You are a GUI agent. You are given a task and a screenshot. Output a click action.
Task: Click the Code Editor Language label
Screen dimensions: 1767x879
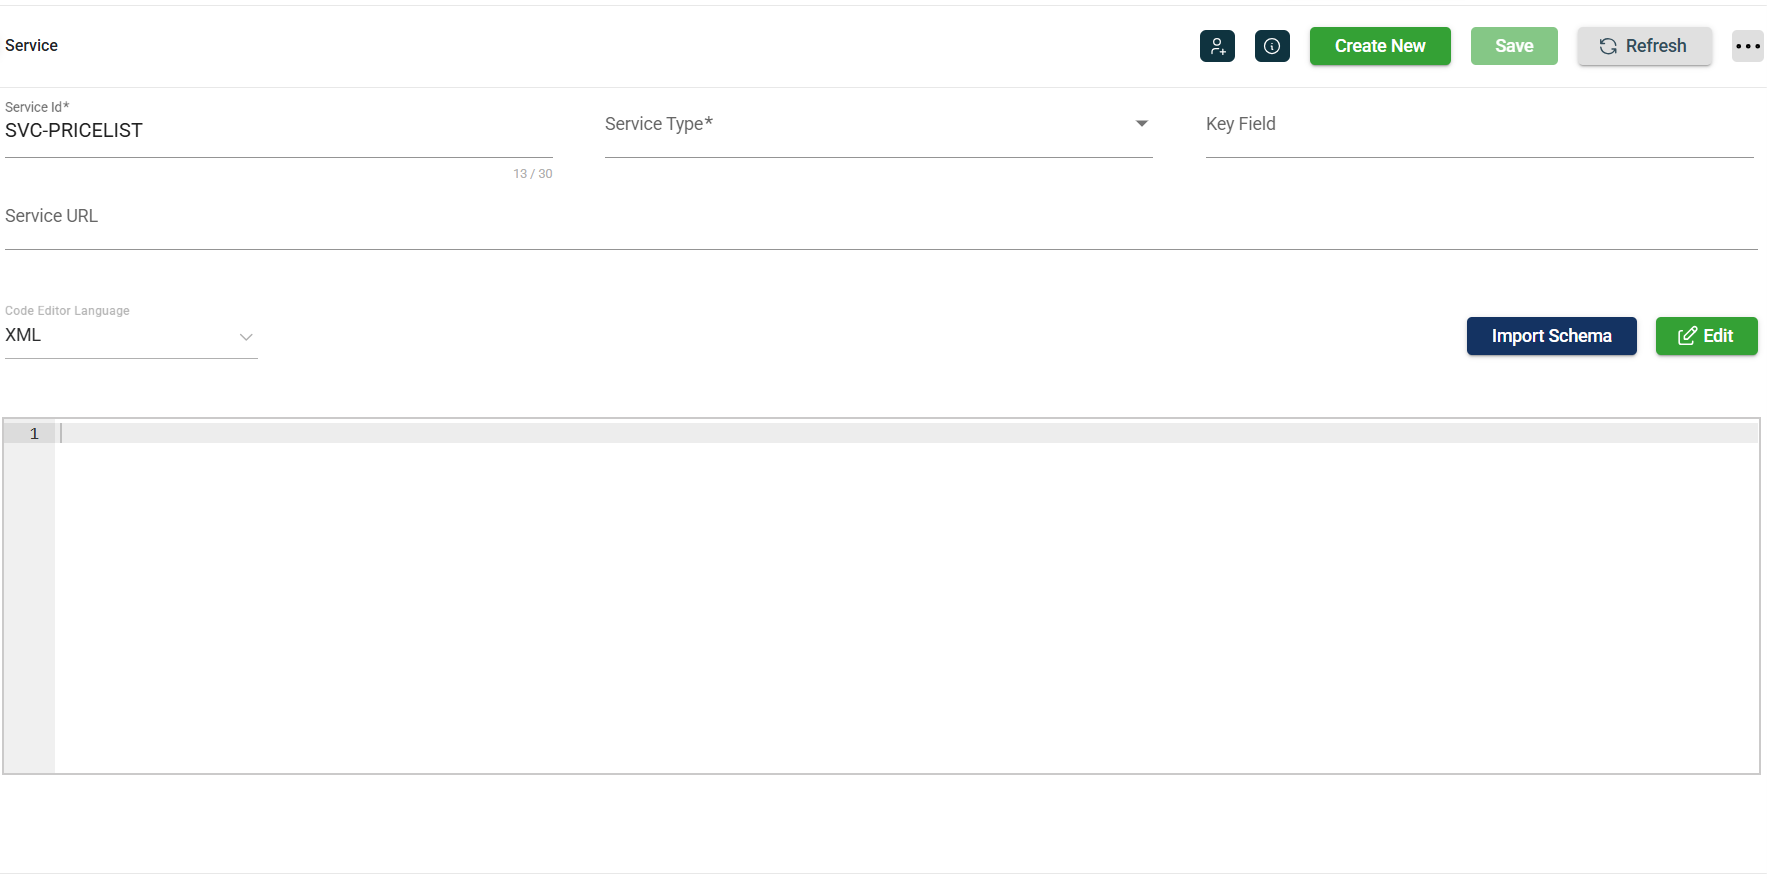tap(67, 311)
